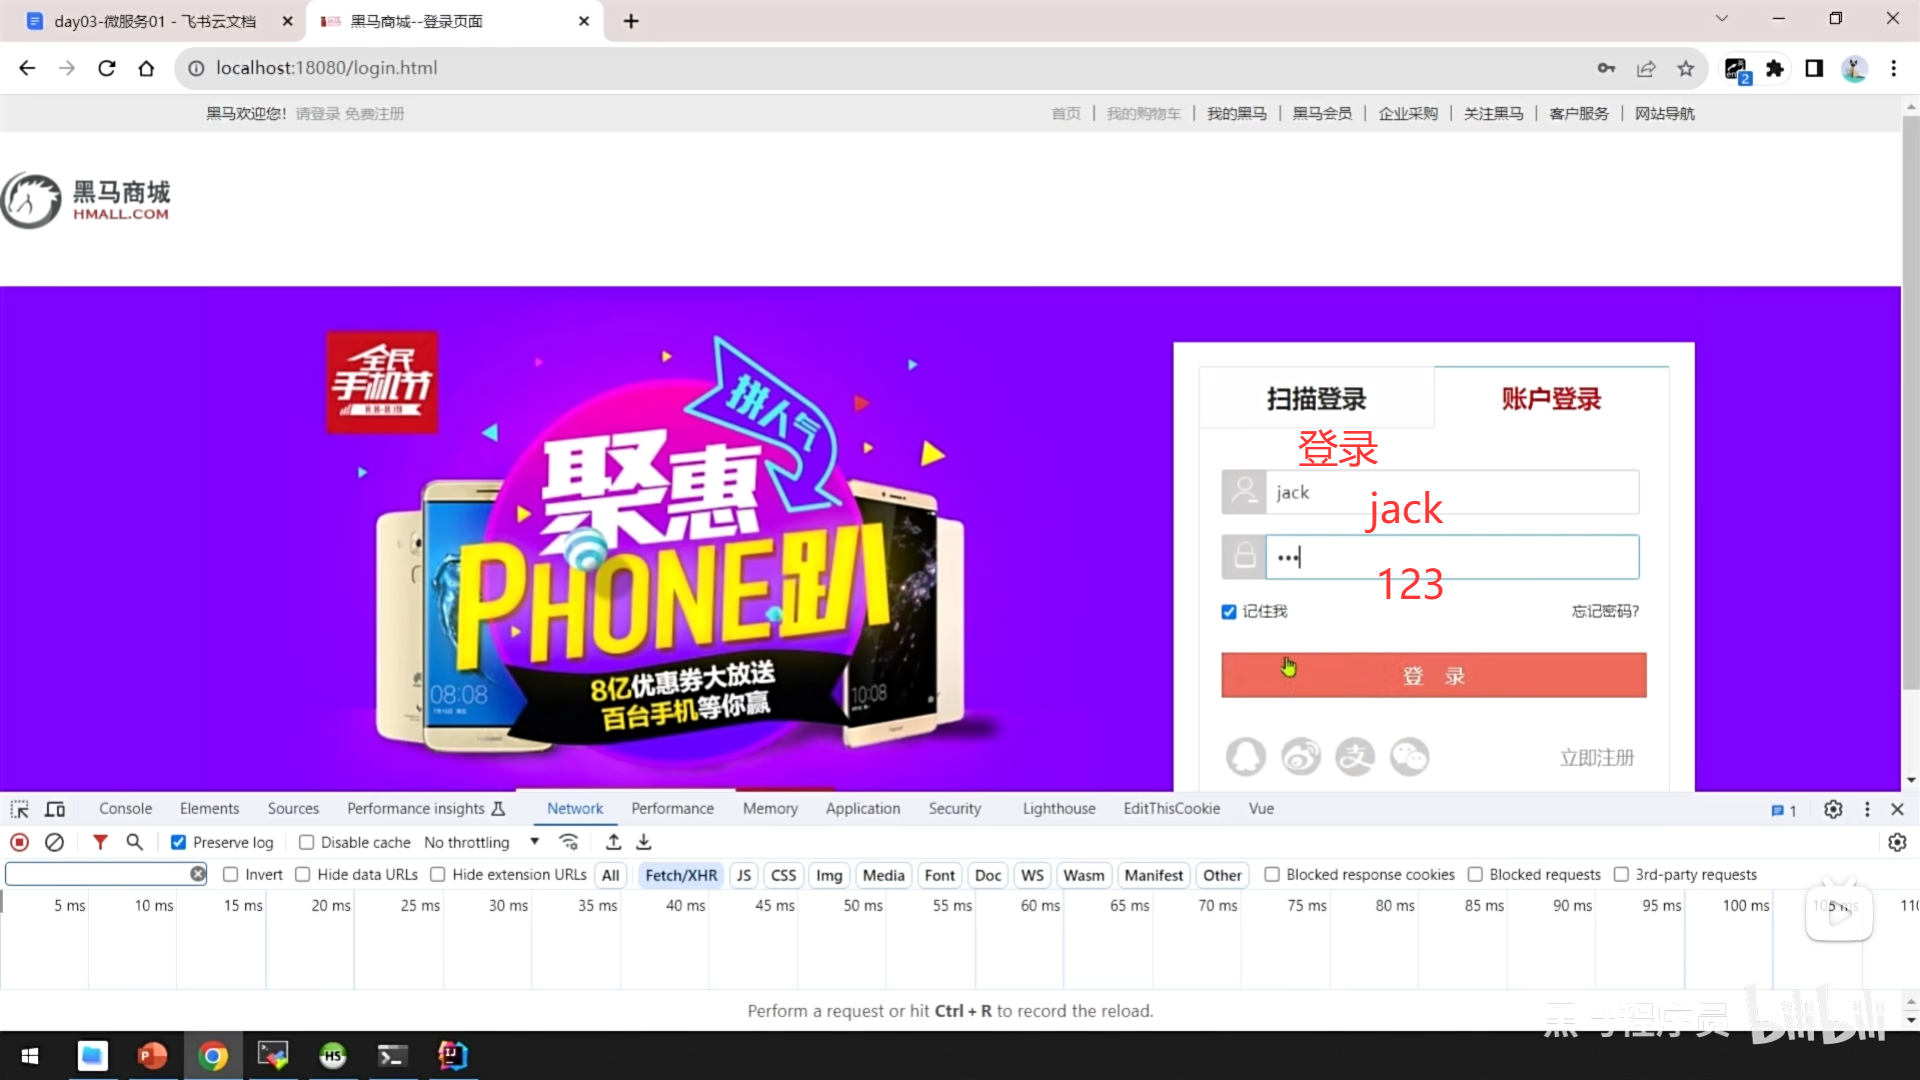Open the 立即注册 registration link
The width and height of the screenshot is (1920, 1080).
(1597, 757)
